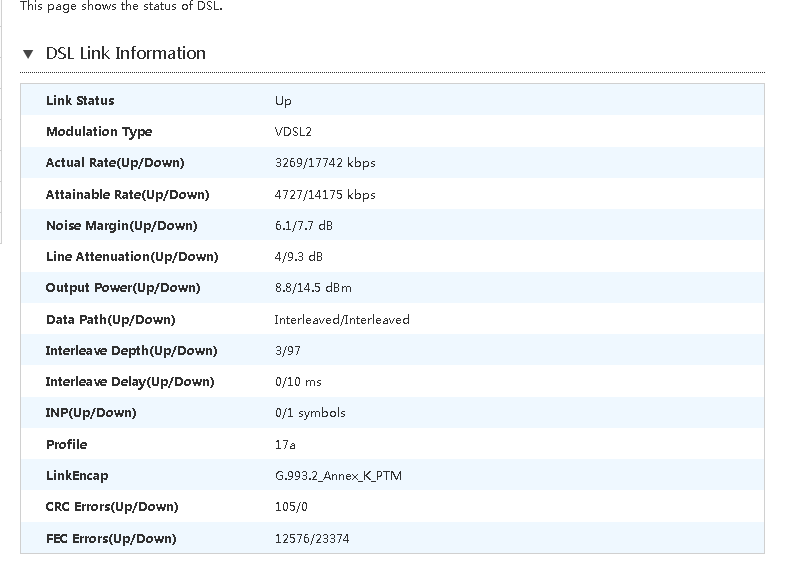Click the Modulation Type label
801x578 pixels.
99,132
